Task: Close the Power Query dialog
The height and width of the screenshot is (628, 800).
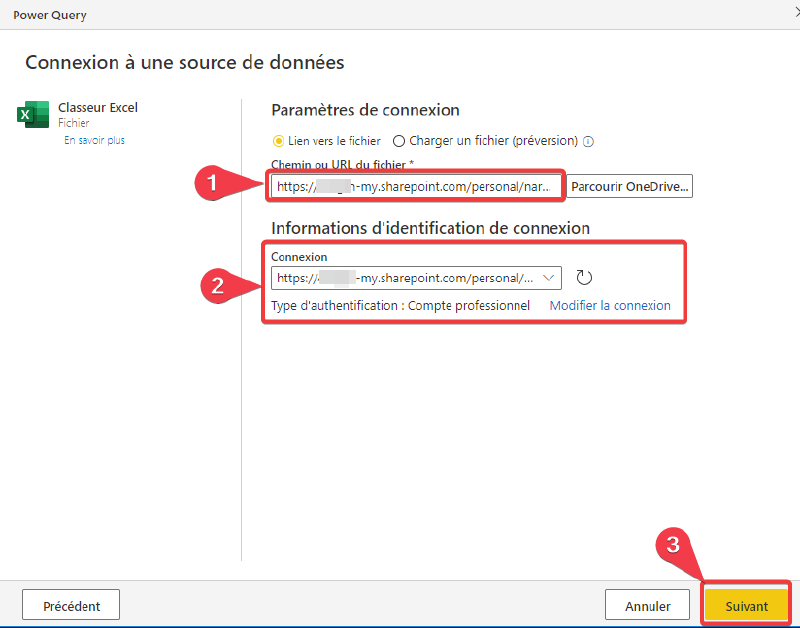Action: (797, 14)
